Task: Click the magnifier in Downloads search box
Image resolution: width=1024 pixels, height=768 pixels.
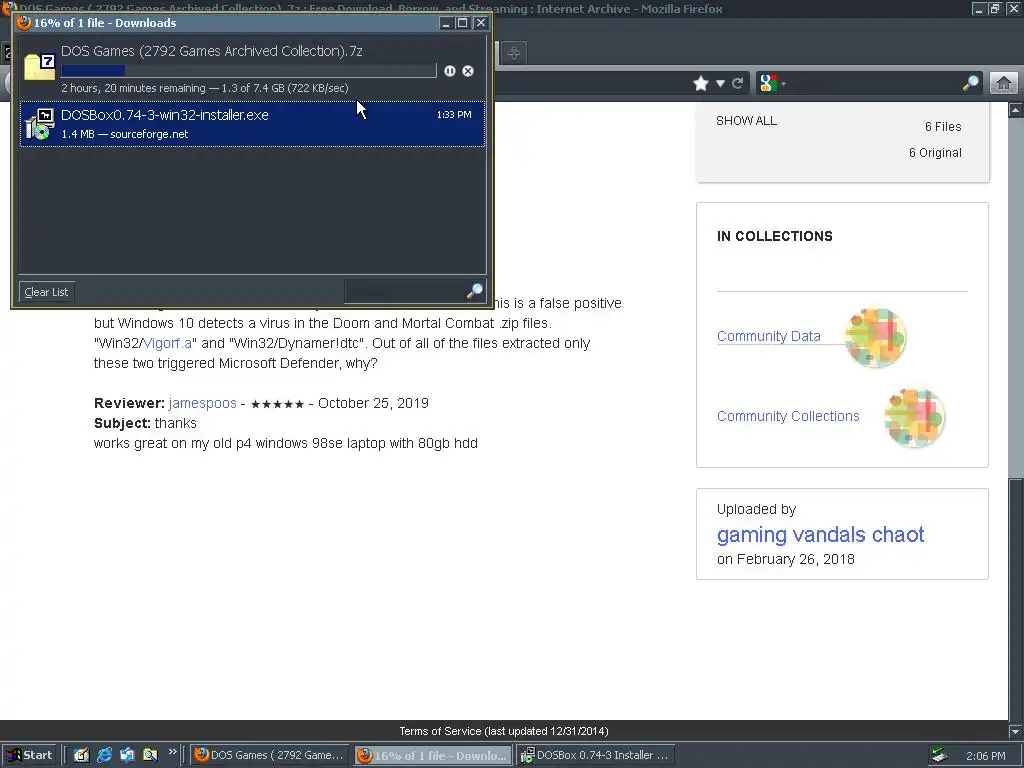Action: click(x=475, y=291)
